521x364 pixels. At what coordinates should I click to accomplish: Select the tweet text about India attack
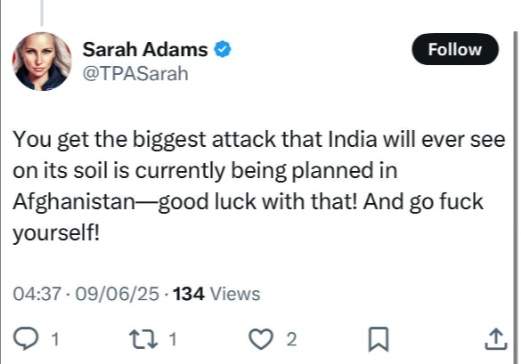pyautogui.click(x=259, y=186)
